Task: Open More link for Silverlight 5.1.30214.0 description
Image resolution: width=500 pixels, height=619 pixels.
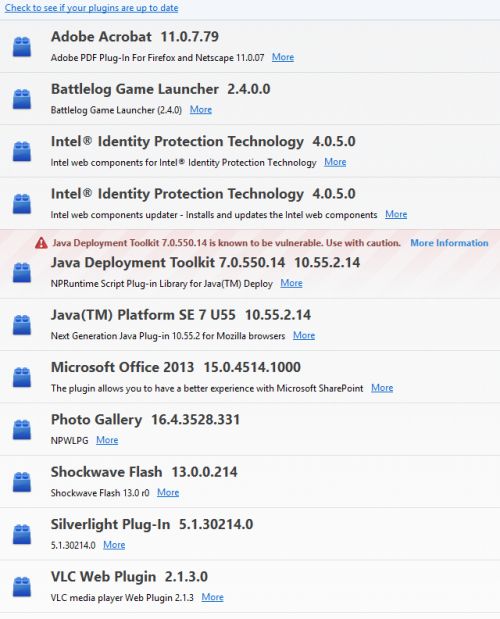Action: click(x=114, y=545)
